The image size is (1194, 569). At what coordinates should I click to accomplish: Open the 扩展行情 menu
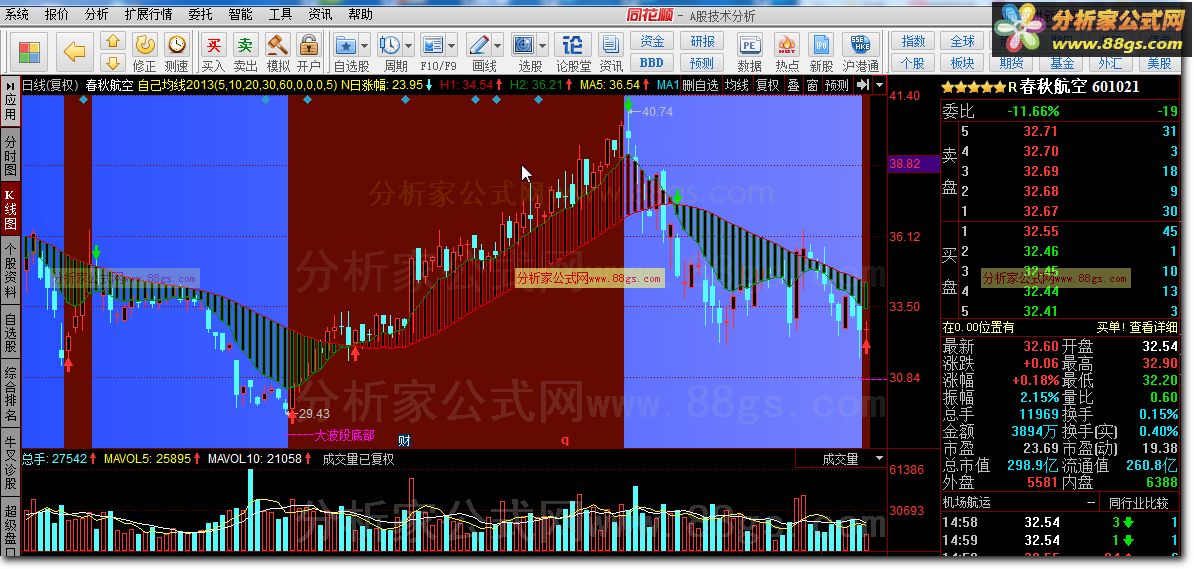pos(148,14)
